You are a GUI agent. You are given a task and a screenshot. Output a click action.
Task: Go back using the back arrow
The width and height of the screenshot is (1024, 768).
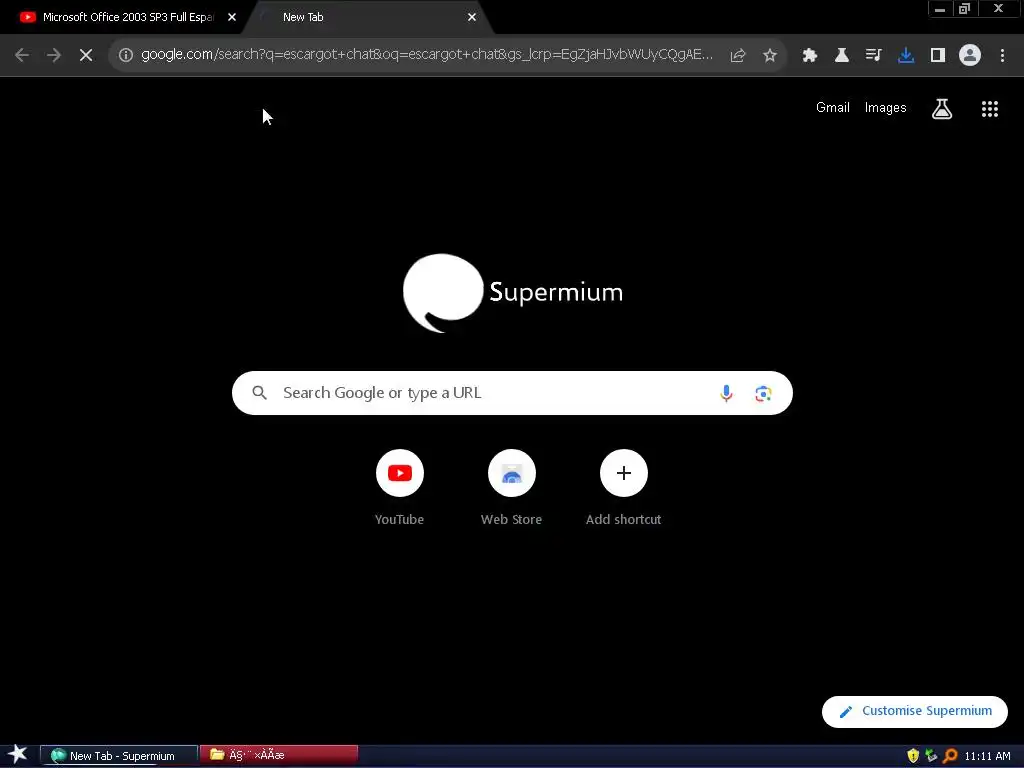[22, 55]
